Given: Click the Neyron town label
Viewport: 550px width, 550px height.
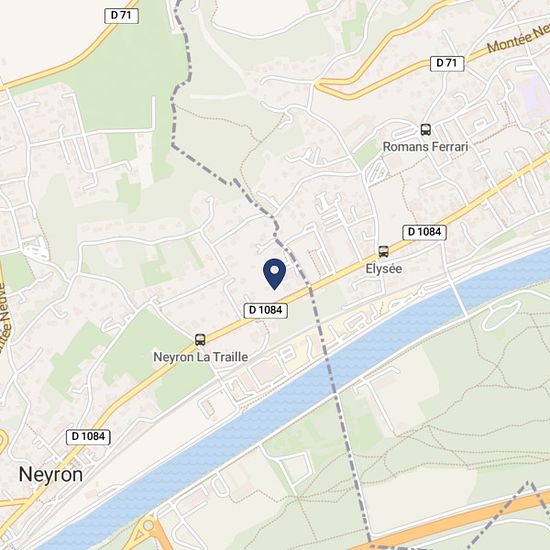Looking at the screenshot, I should [x=51, y=475].
